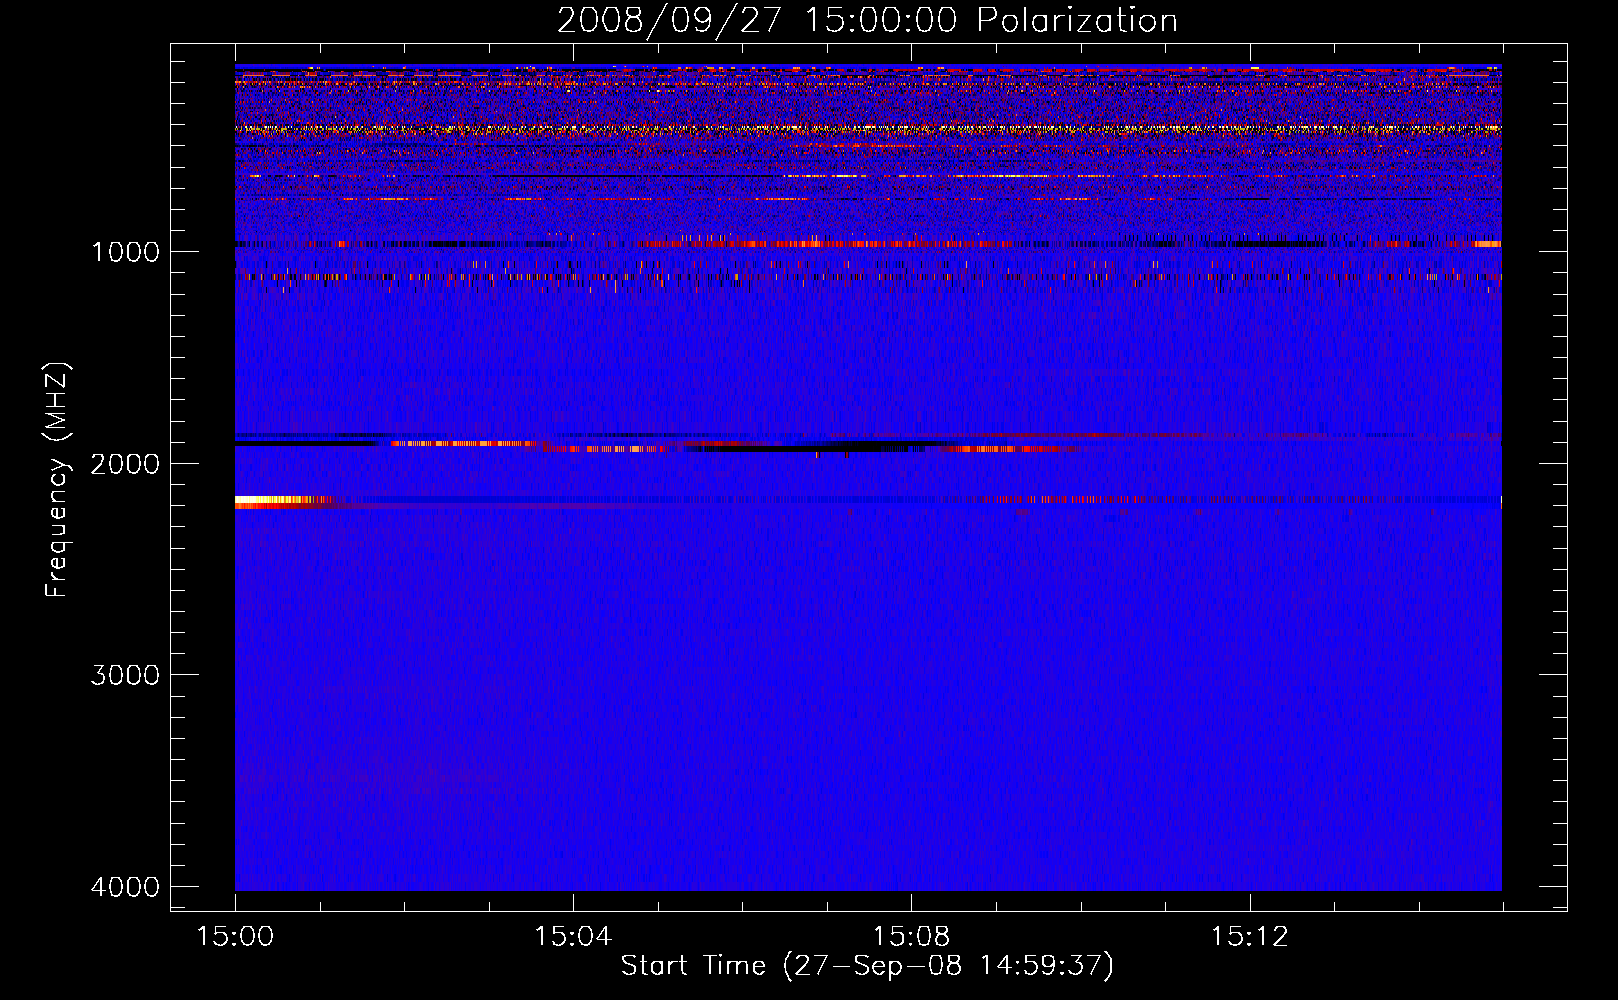Click the 3000 frequency tick label
This screenshot has width=1618, height=1000.
pyautogui.click(x=125, y=675)
